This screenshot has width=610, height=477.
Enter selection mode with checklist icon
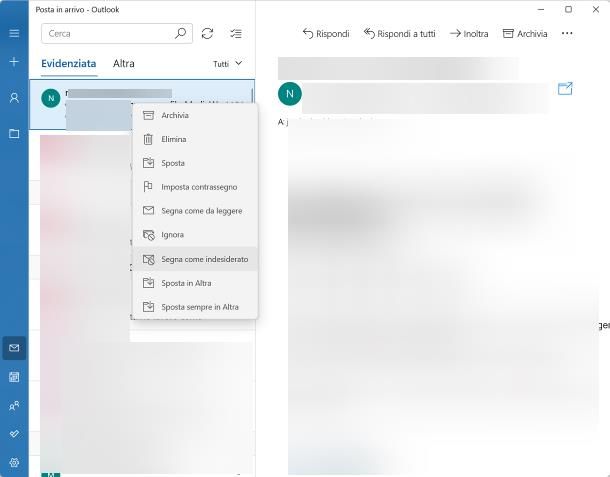point(236,33)
